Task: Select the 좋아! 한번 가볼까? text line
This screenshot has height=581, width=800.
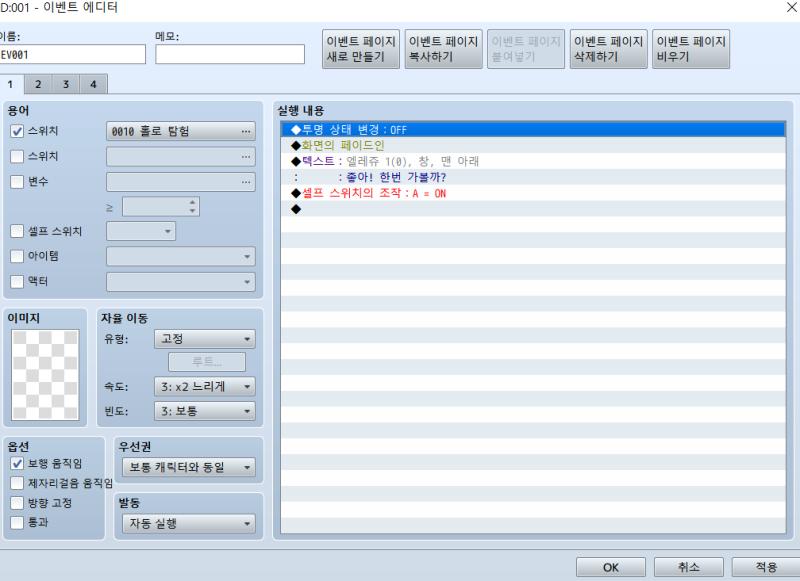Action: (533, 177)
